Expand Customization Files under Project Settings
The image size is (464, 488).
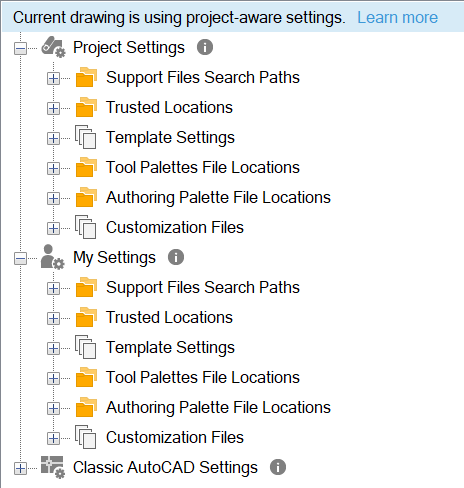(x=53, y=229)
